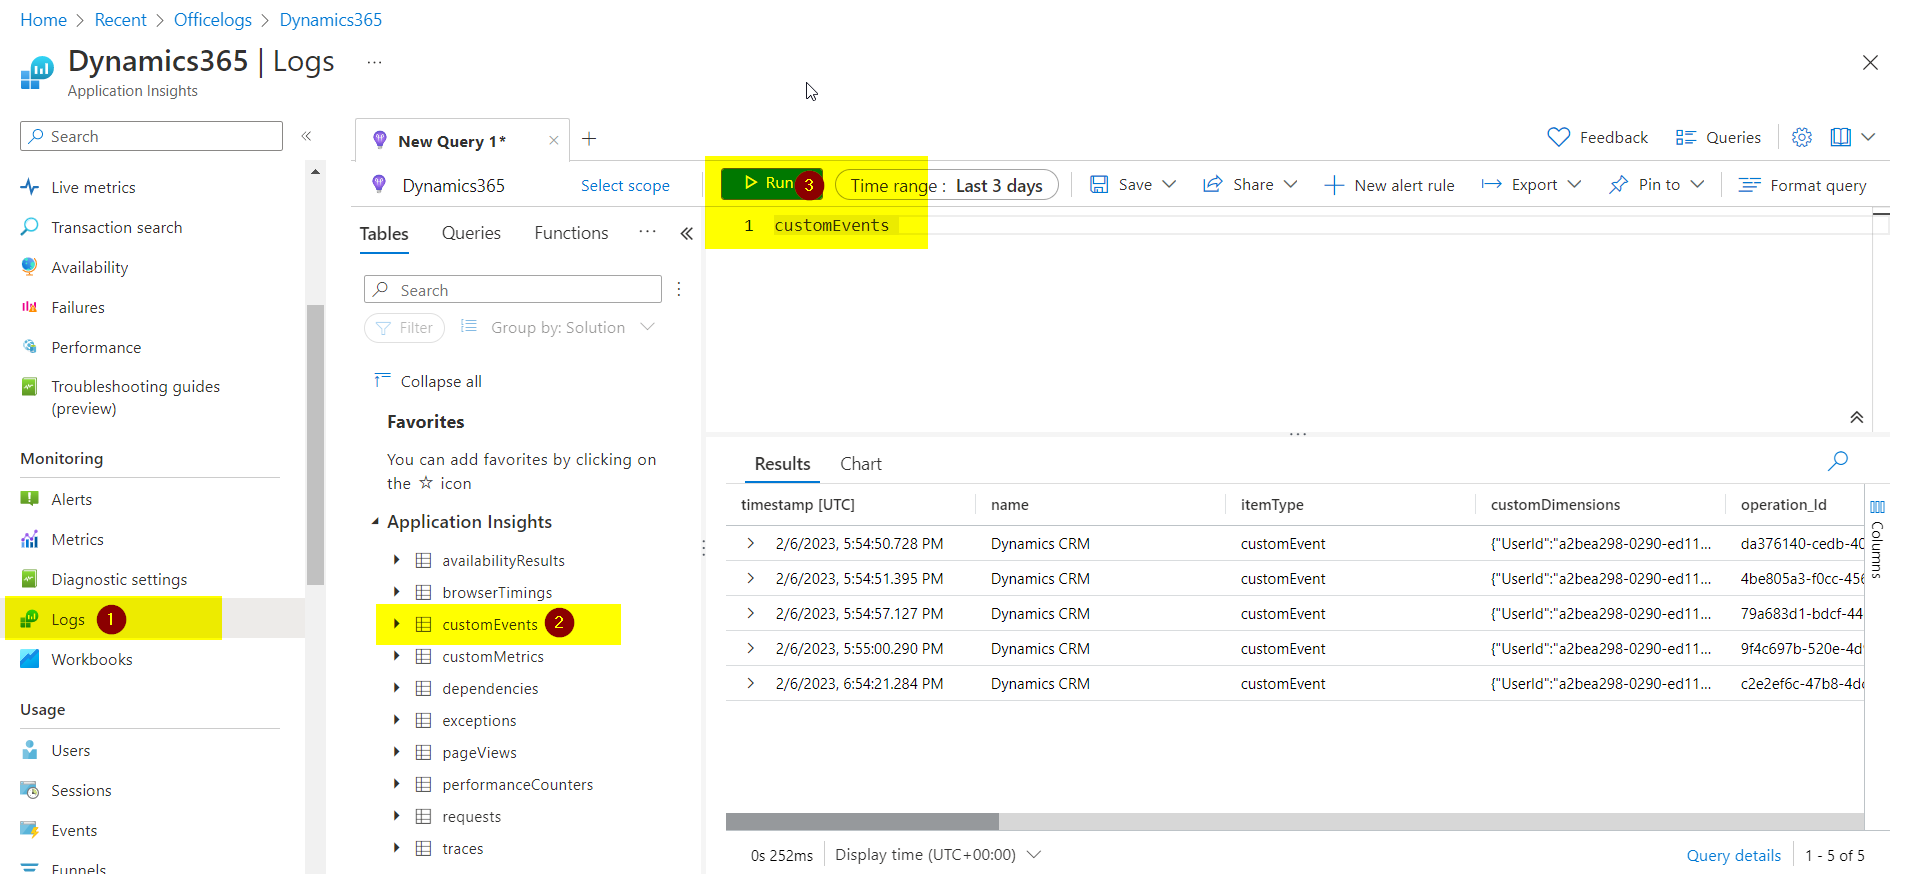The width and height of the screenshot is (1915, 874).
Task: Open the Columns side panel
Action: pyautogui.click(x=1877, y=540)
